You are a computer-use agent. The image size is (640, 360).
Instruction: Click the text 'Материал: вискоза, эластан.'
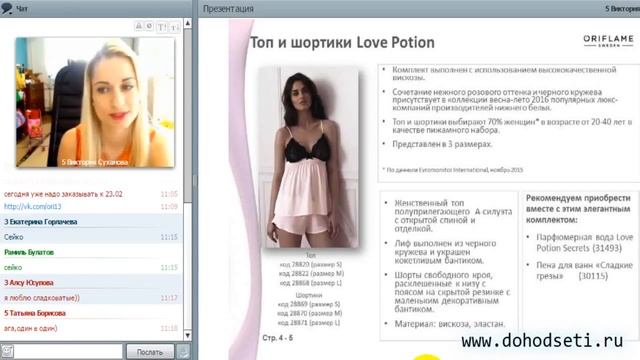[450, 324]
